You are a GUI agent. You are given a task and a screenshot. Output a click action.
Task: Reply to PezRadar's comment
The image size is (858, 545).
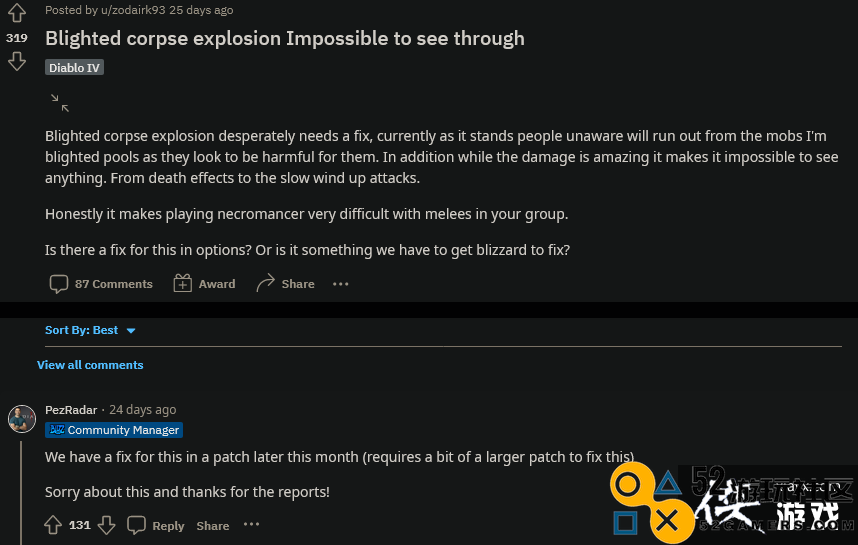coord(156,525)
